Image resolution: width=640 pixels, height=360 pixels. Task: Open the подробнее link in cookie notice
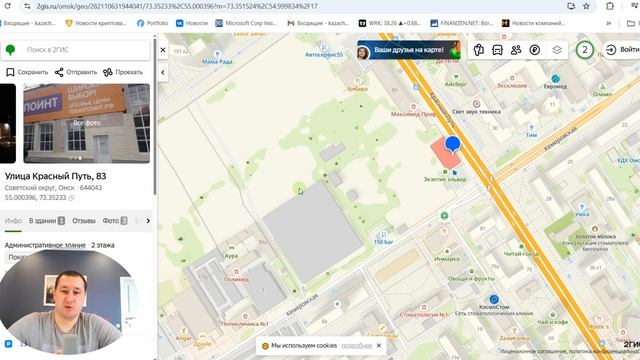click(x=356, y=346)
